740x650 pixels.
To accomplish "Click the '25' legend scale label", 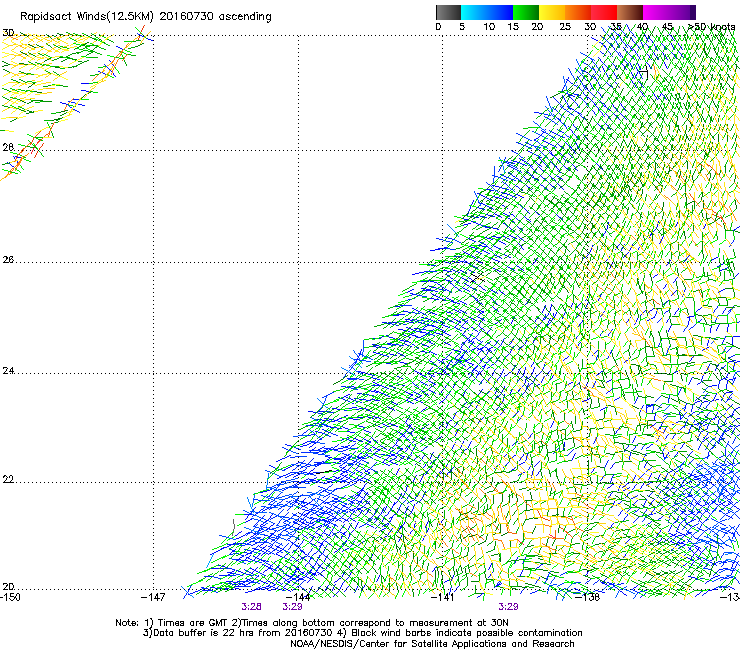I will point(565,27).
